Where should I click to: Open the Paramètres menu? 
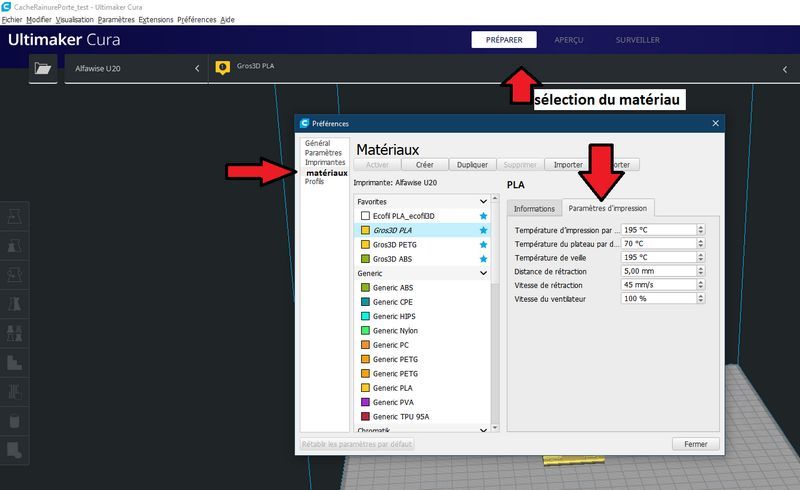click(x=116, y=20)
